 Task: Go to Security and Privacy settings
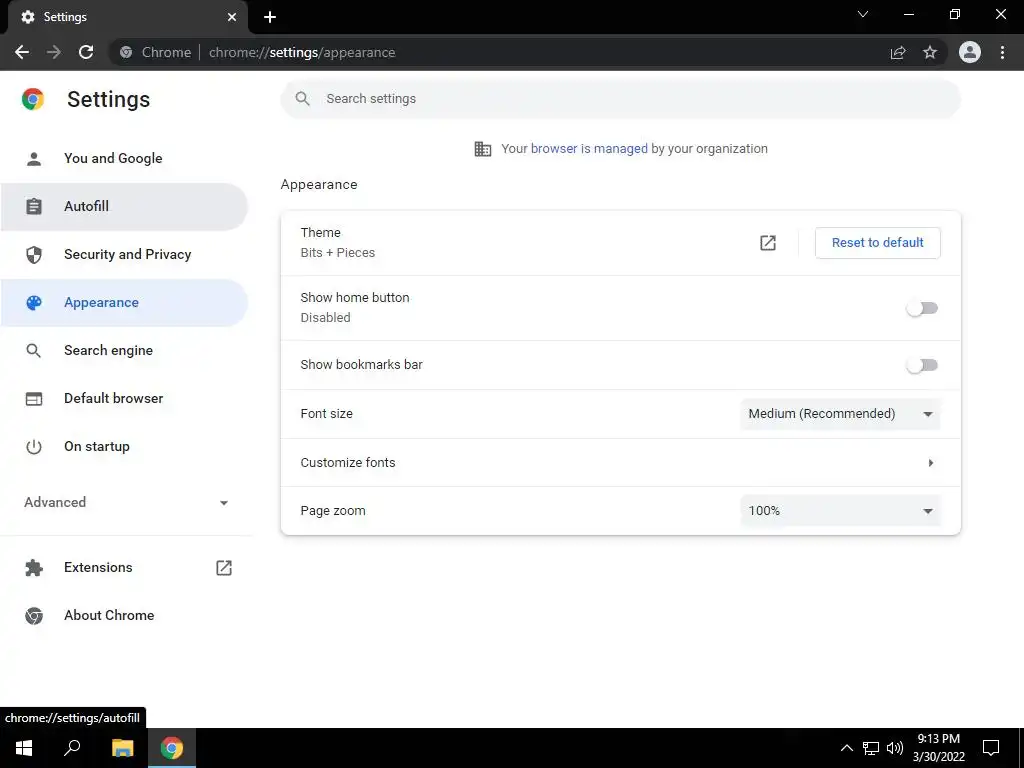124,255
